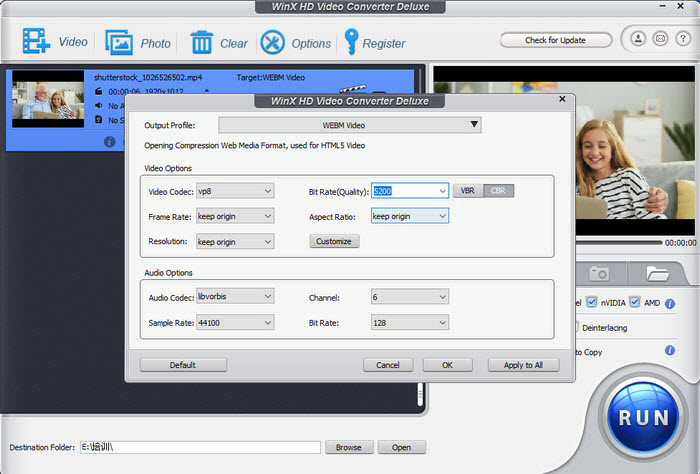Start conversion with the RUN button
Image resolution: width=700 pixels, height=474 pixels.
coord(643,418)
